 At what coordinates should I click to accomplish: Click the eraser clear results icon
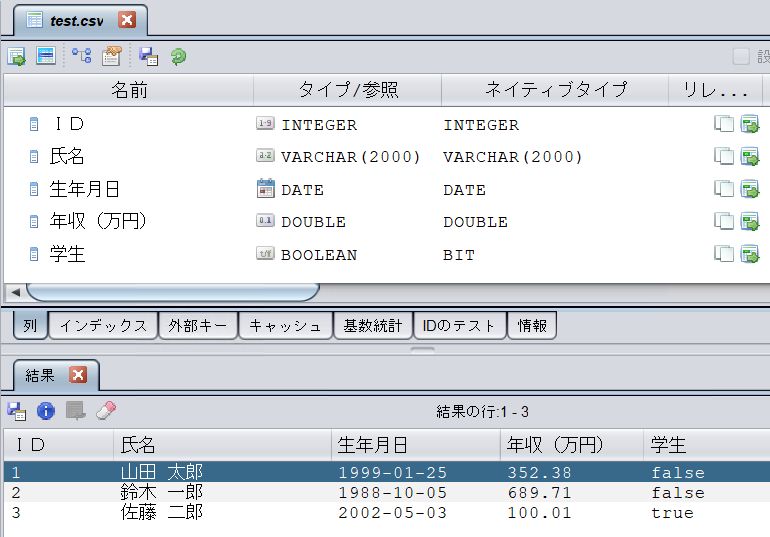click(x=106, y=411)
